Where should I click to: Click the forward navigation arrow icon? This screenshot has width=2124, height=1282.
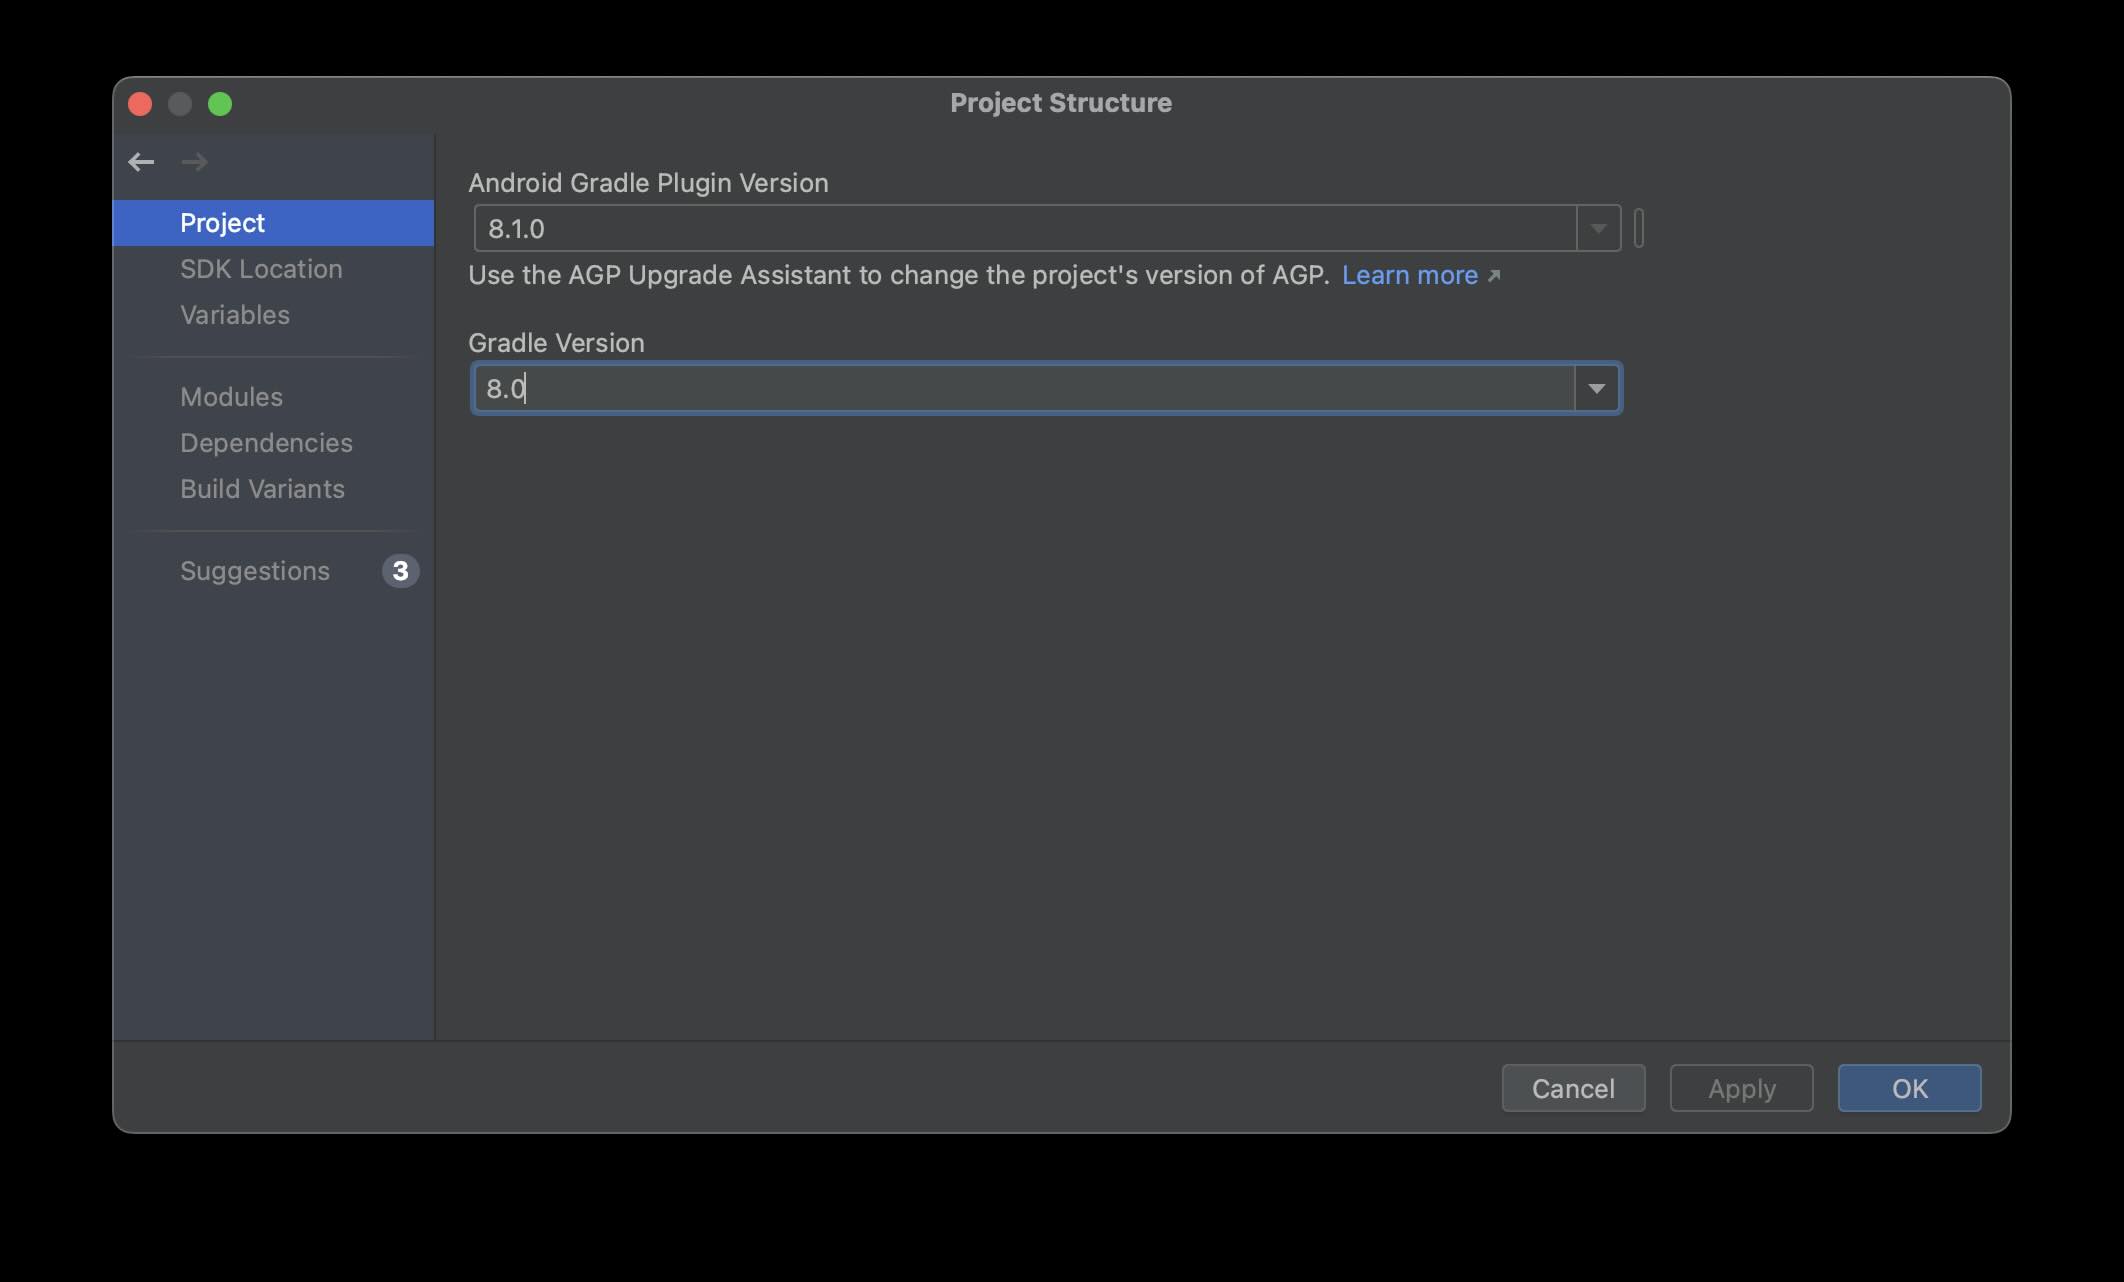click(195, 161)
